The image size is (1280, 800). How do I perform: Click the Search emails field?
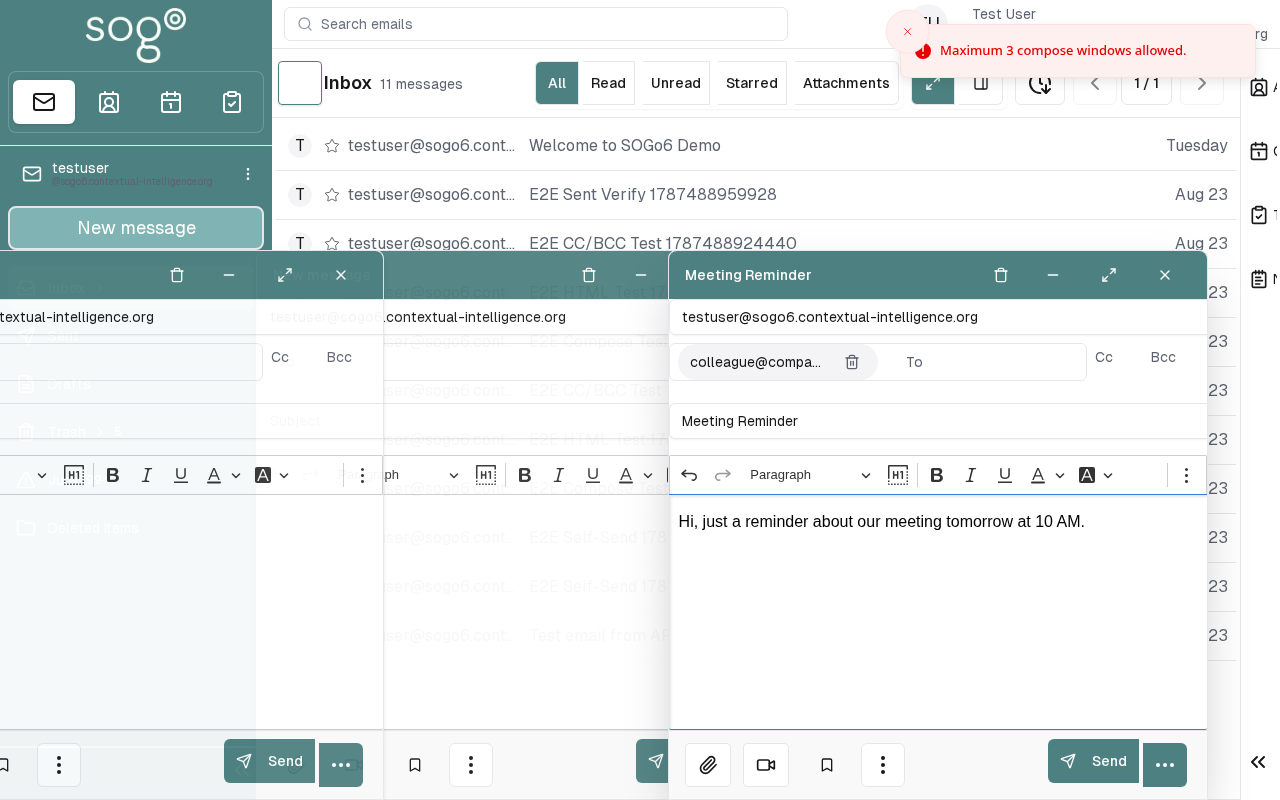pos(536,24)
